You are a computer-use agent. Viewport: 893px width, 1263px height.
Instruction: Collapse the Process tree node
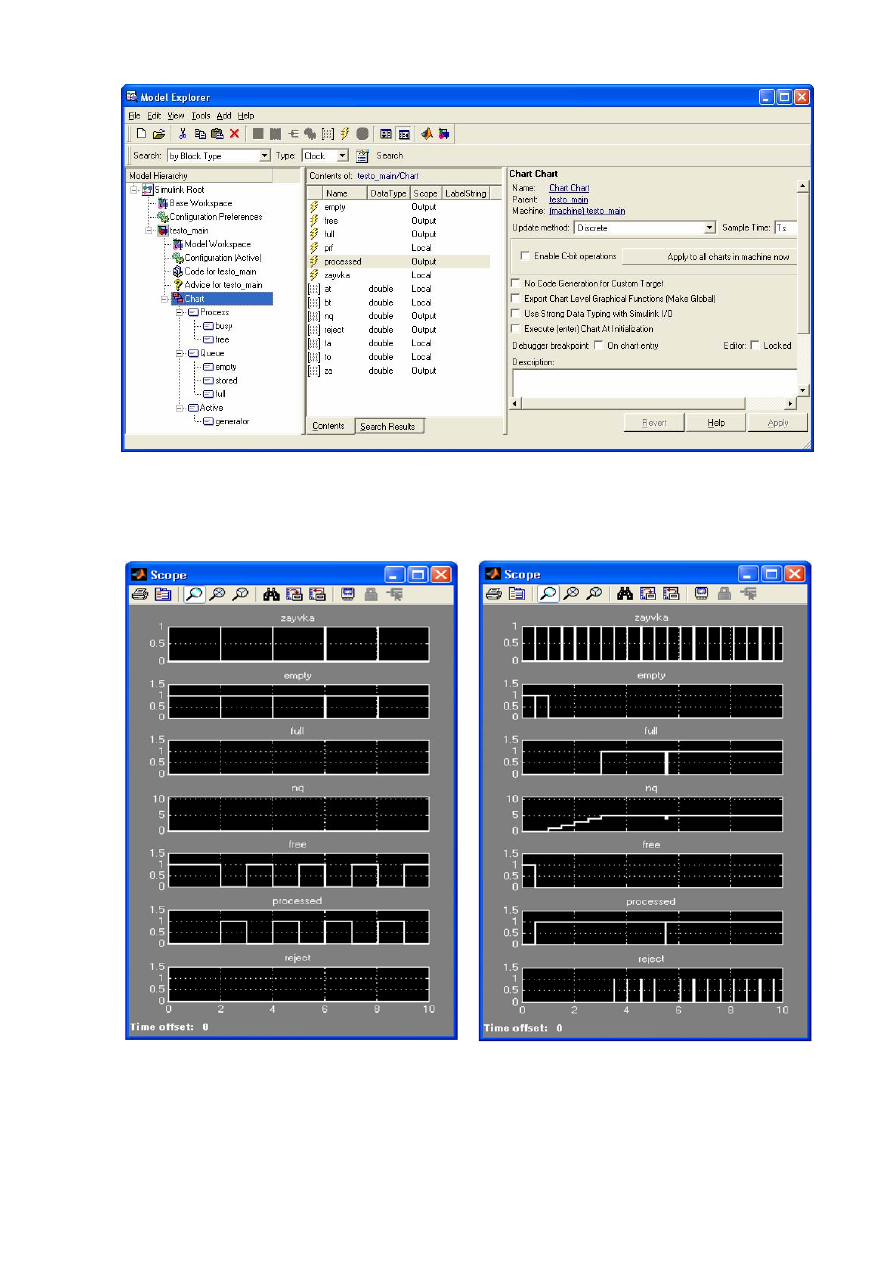[180, 312]
